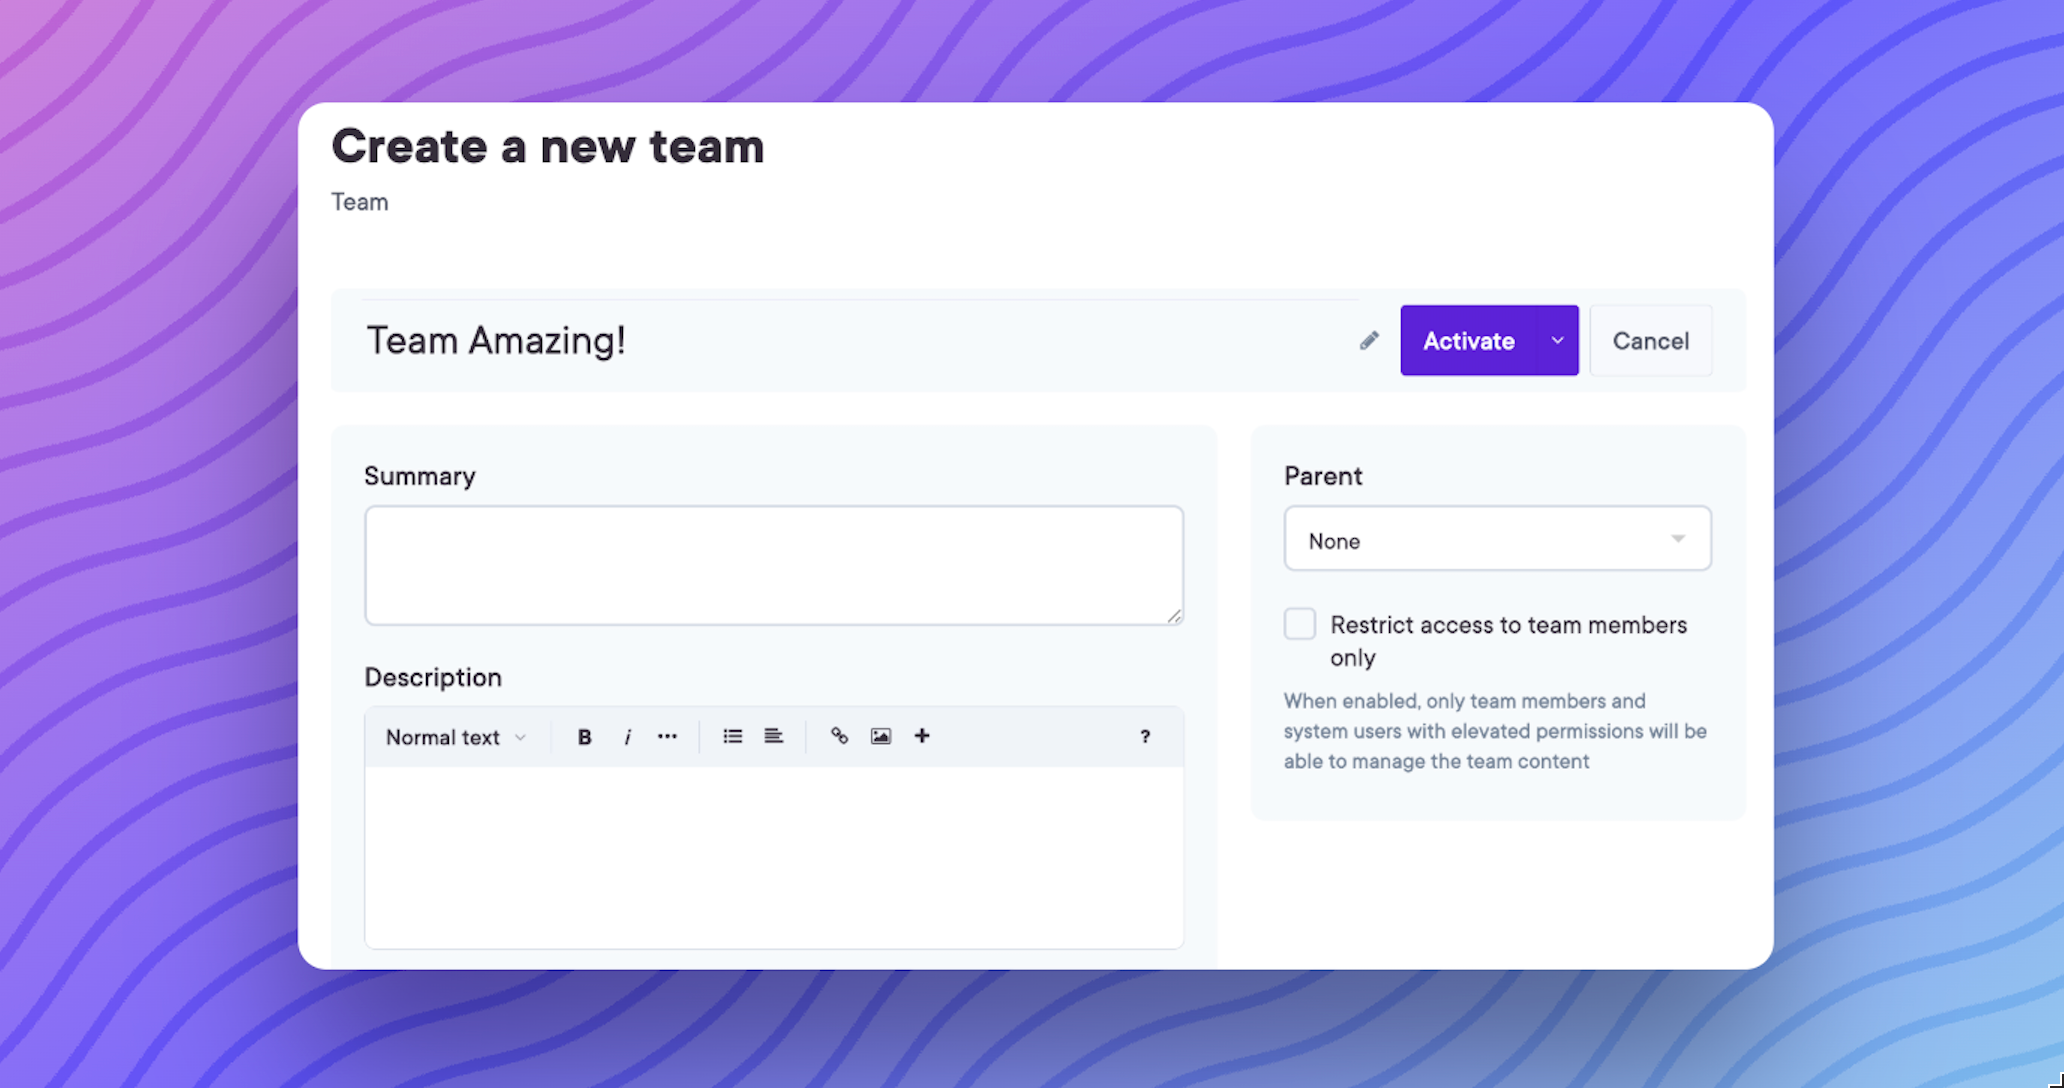Expand the arrow next to Activate
The height and width of the screenshot is (1088, 2064).
click(x=1557, y=341)
